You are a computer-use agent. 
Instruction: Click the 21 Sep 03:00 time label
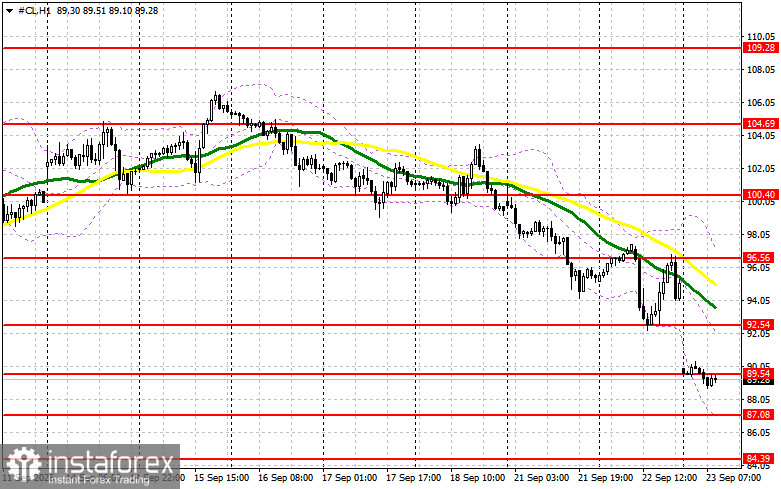coord(541,478)
